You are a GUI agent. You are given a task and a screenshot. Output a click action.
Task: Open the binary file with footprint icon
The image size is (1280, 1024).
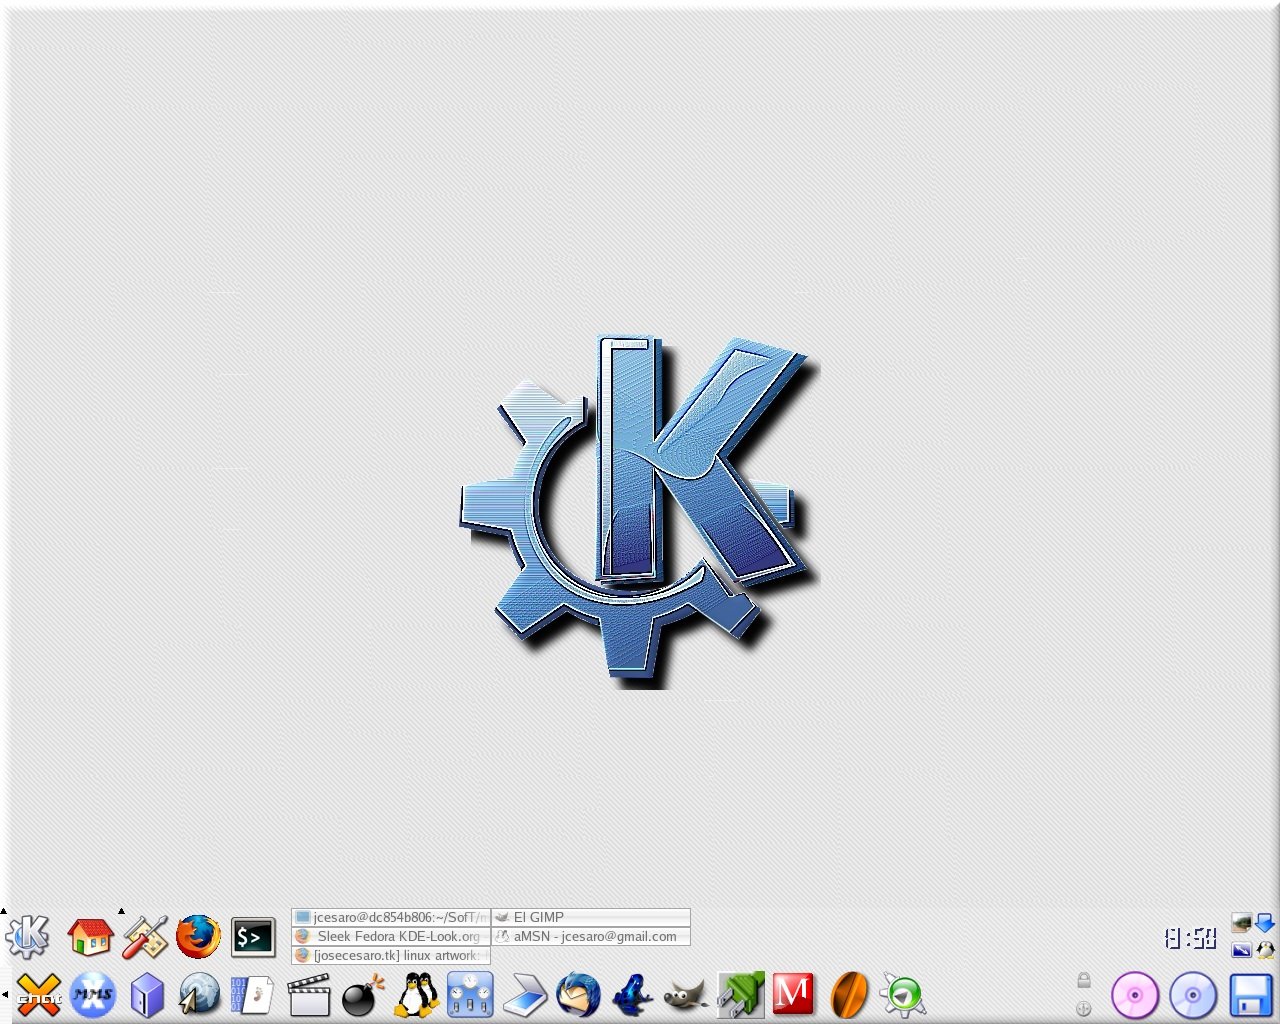[252, 995]
